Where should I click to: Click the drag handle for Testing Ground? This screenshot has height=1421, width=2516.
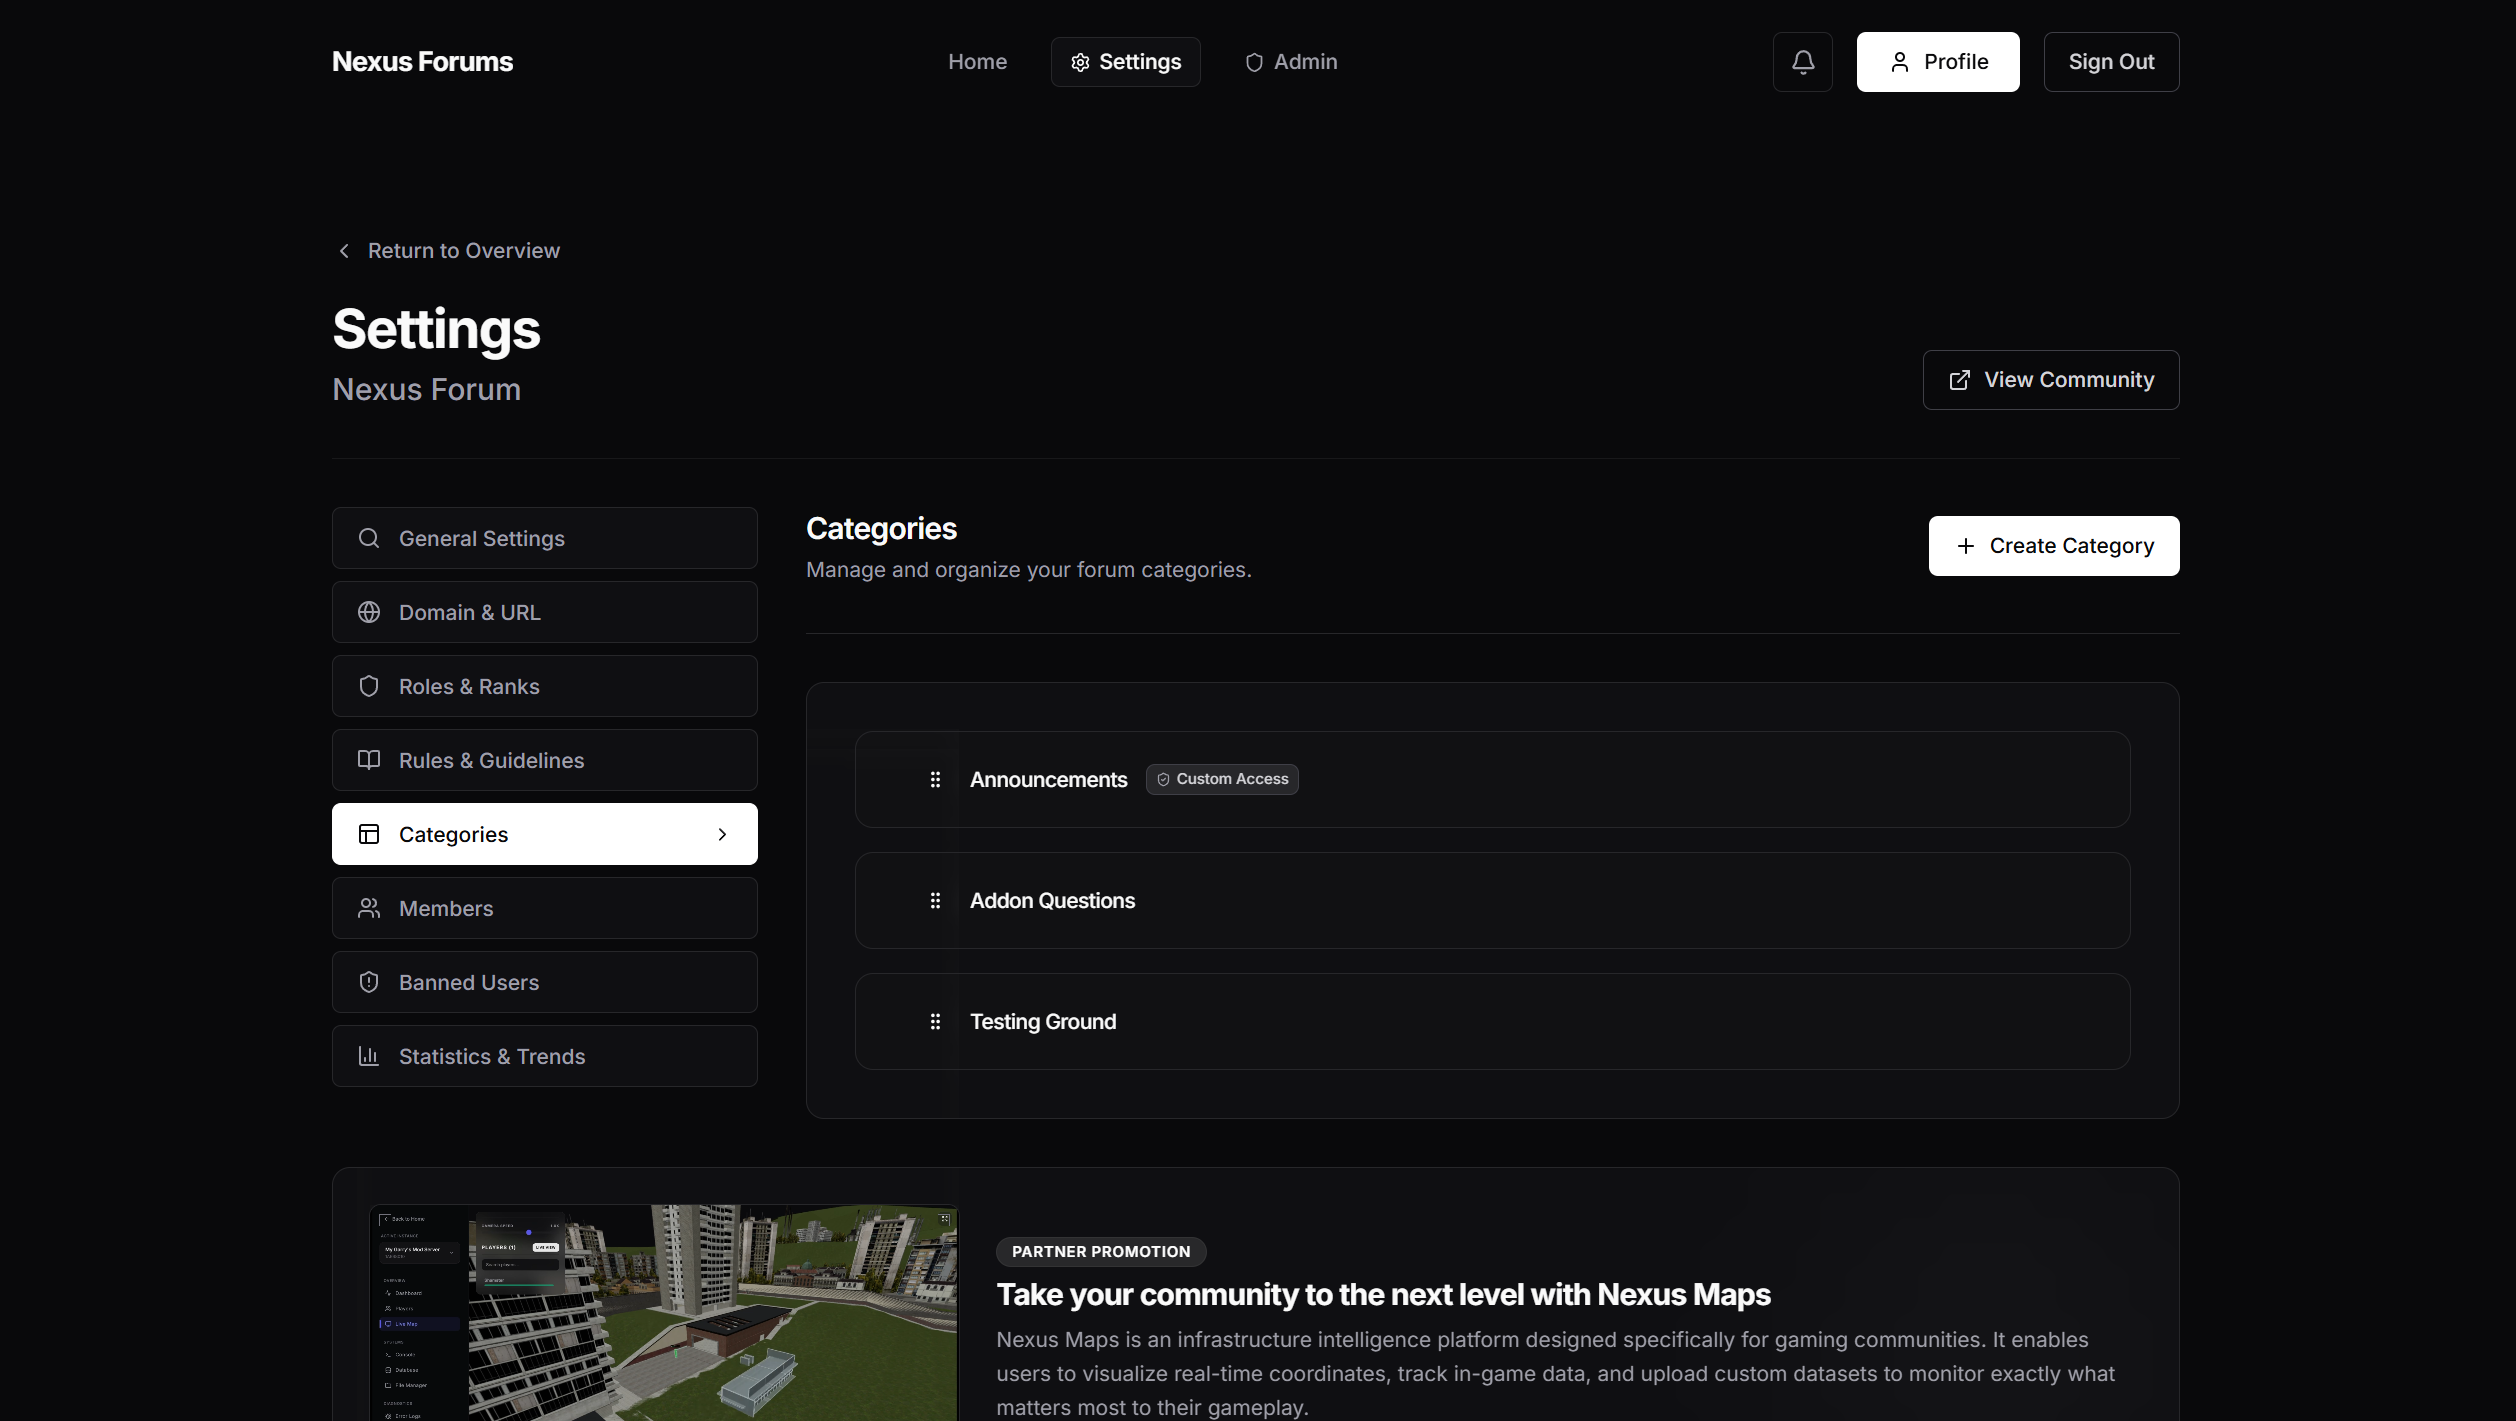click(x=935, y=1022)
